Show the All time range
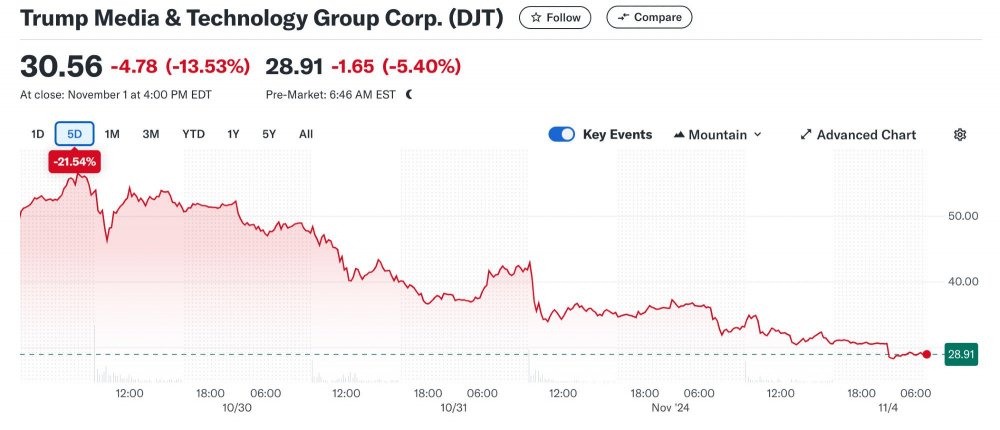Image resolution: width=1000 pixels, height=430 pixels. click(306, 134)
